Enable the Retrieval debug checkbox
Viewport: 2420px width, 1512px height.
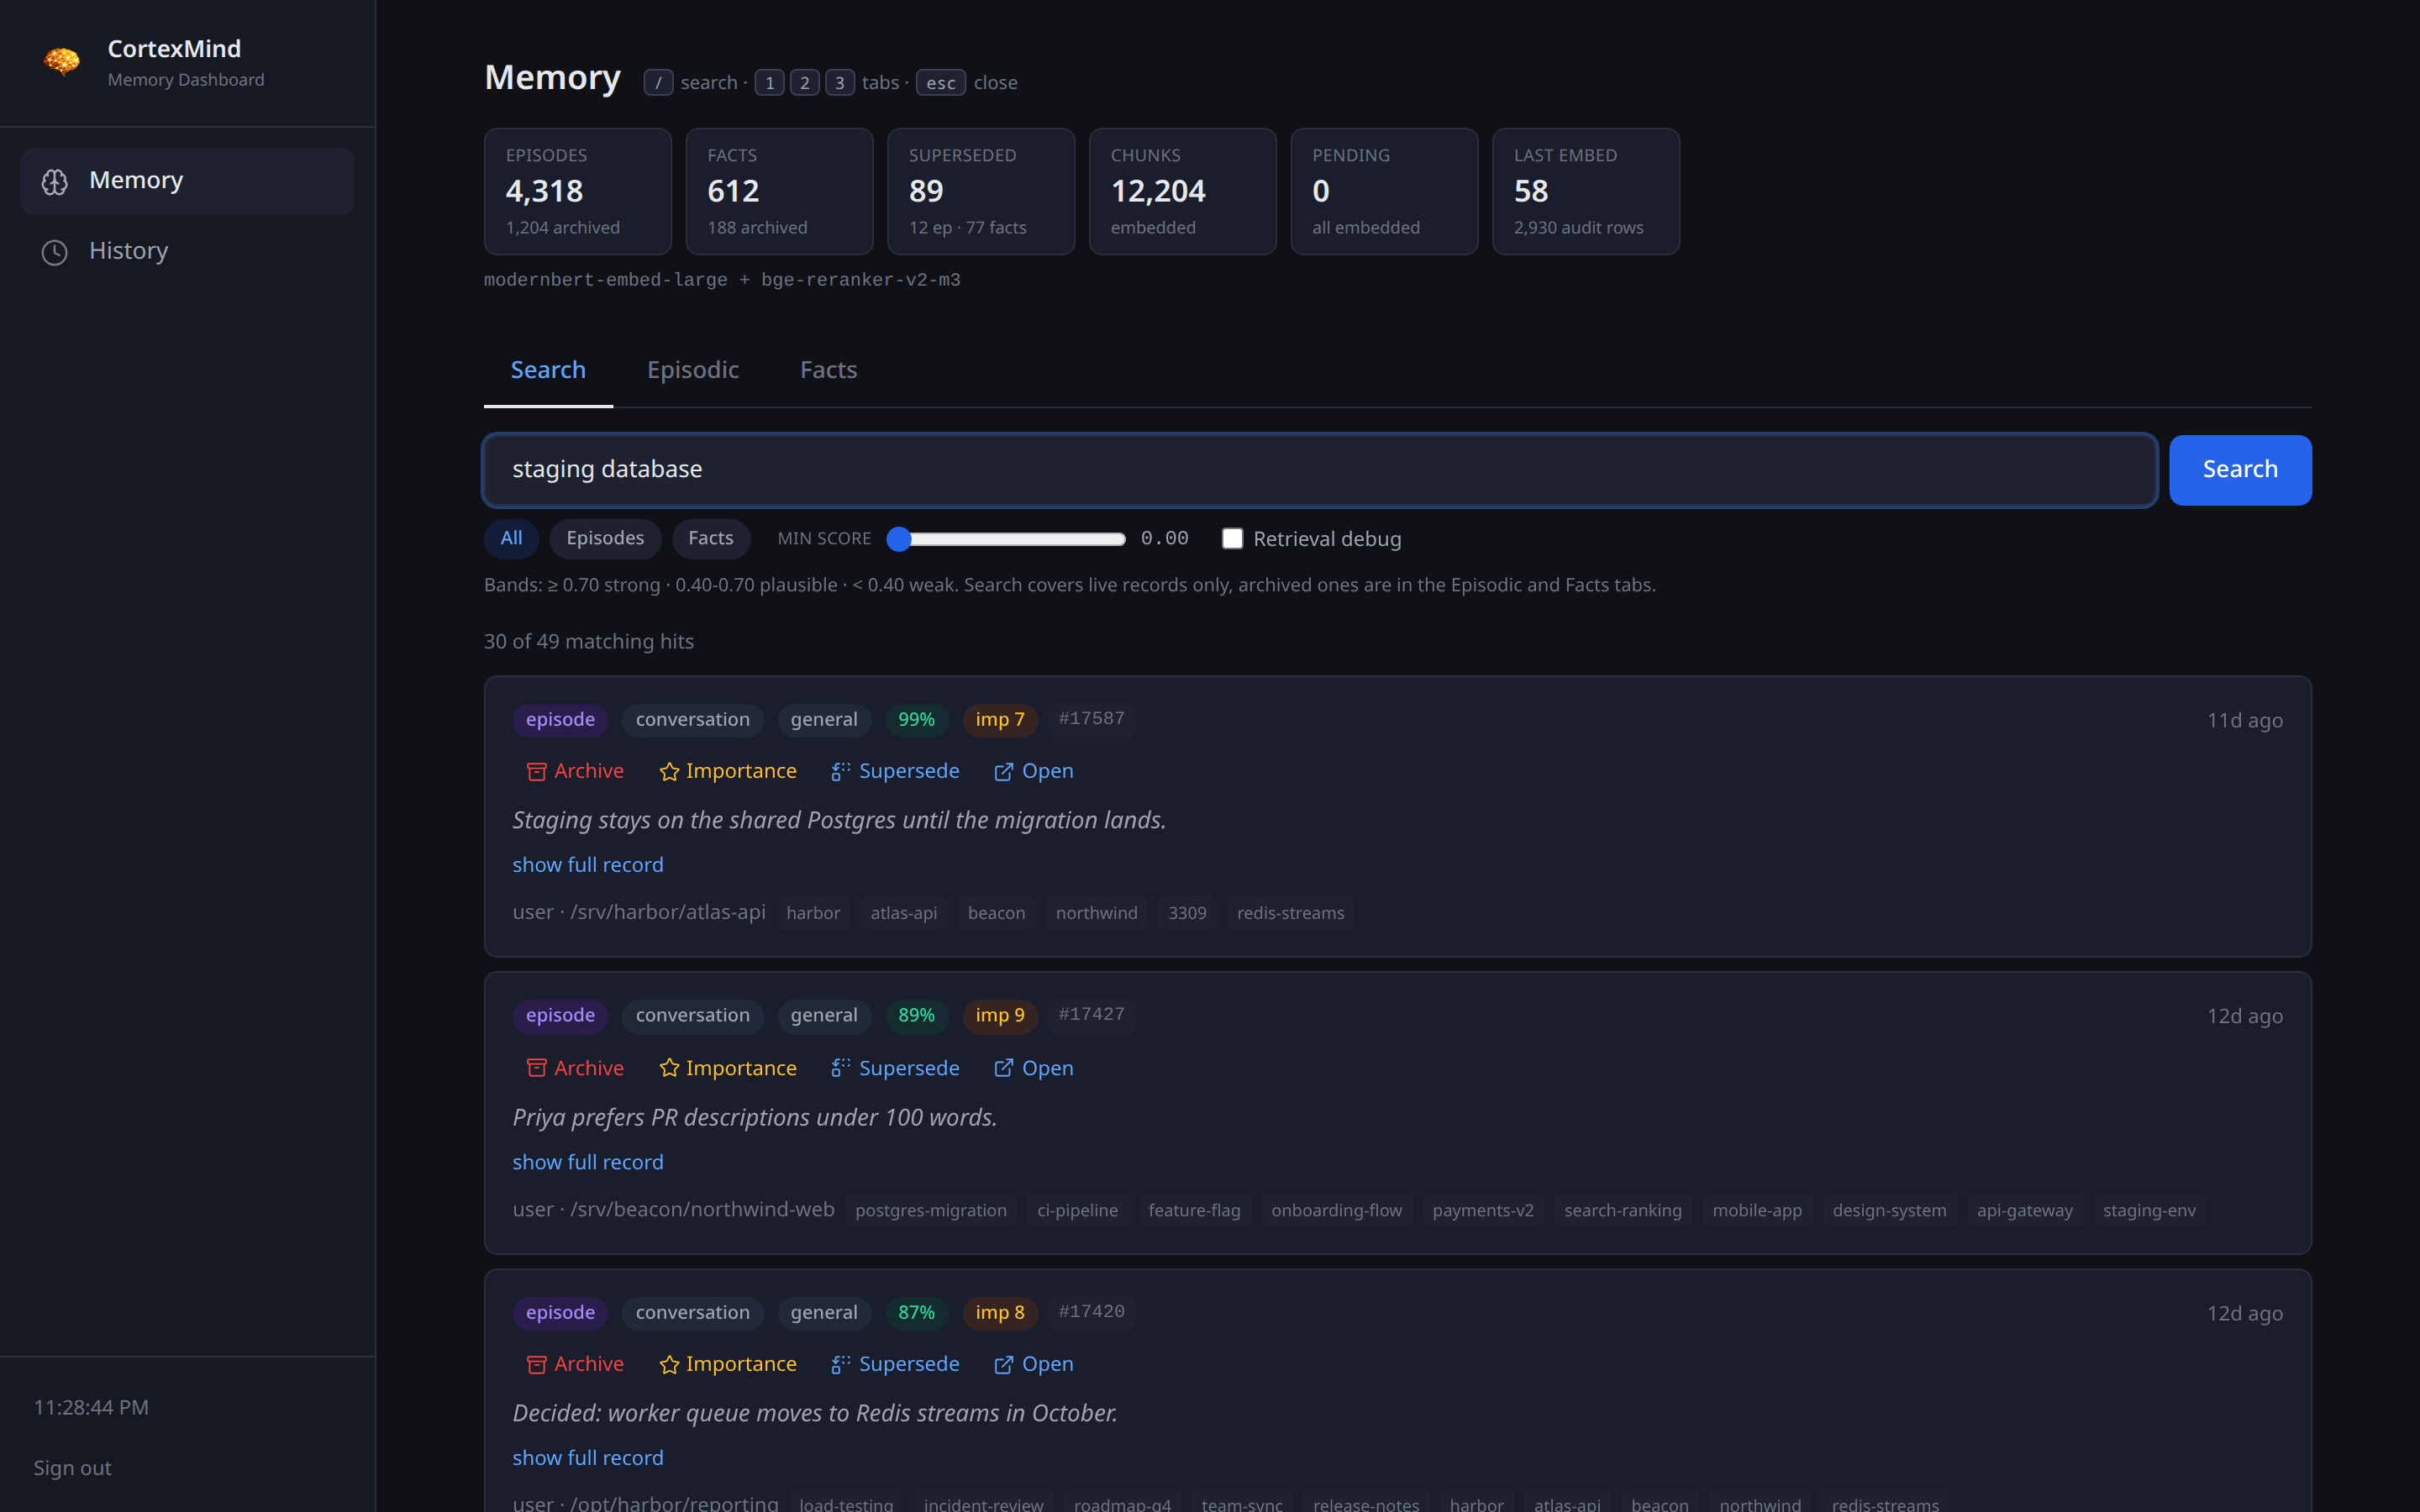coord(1232,538)
